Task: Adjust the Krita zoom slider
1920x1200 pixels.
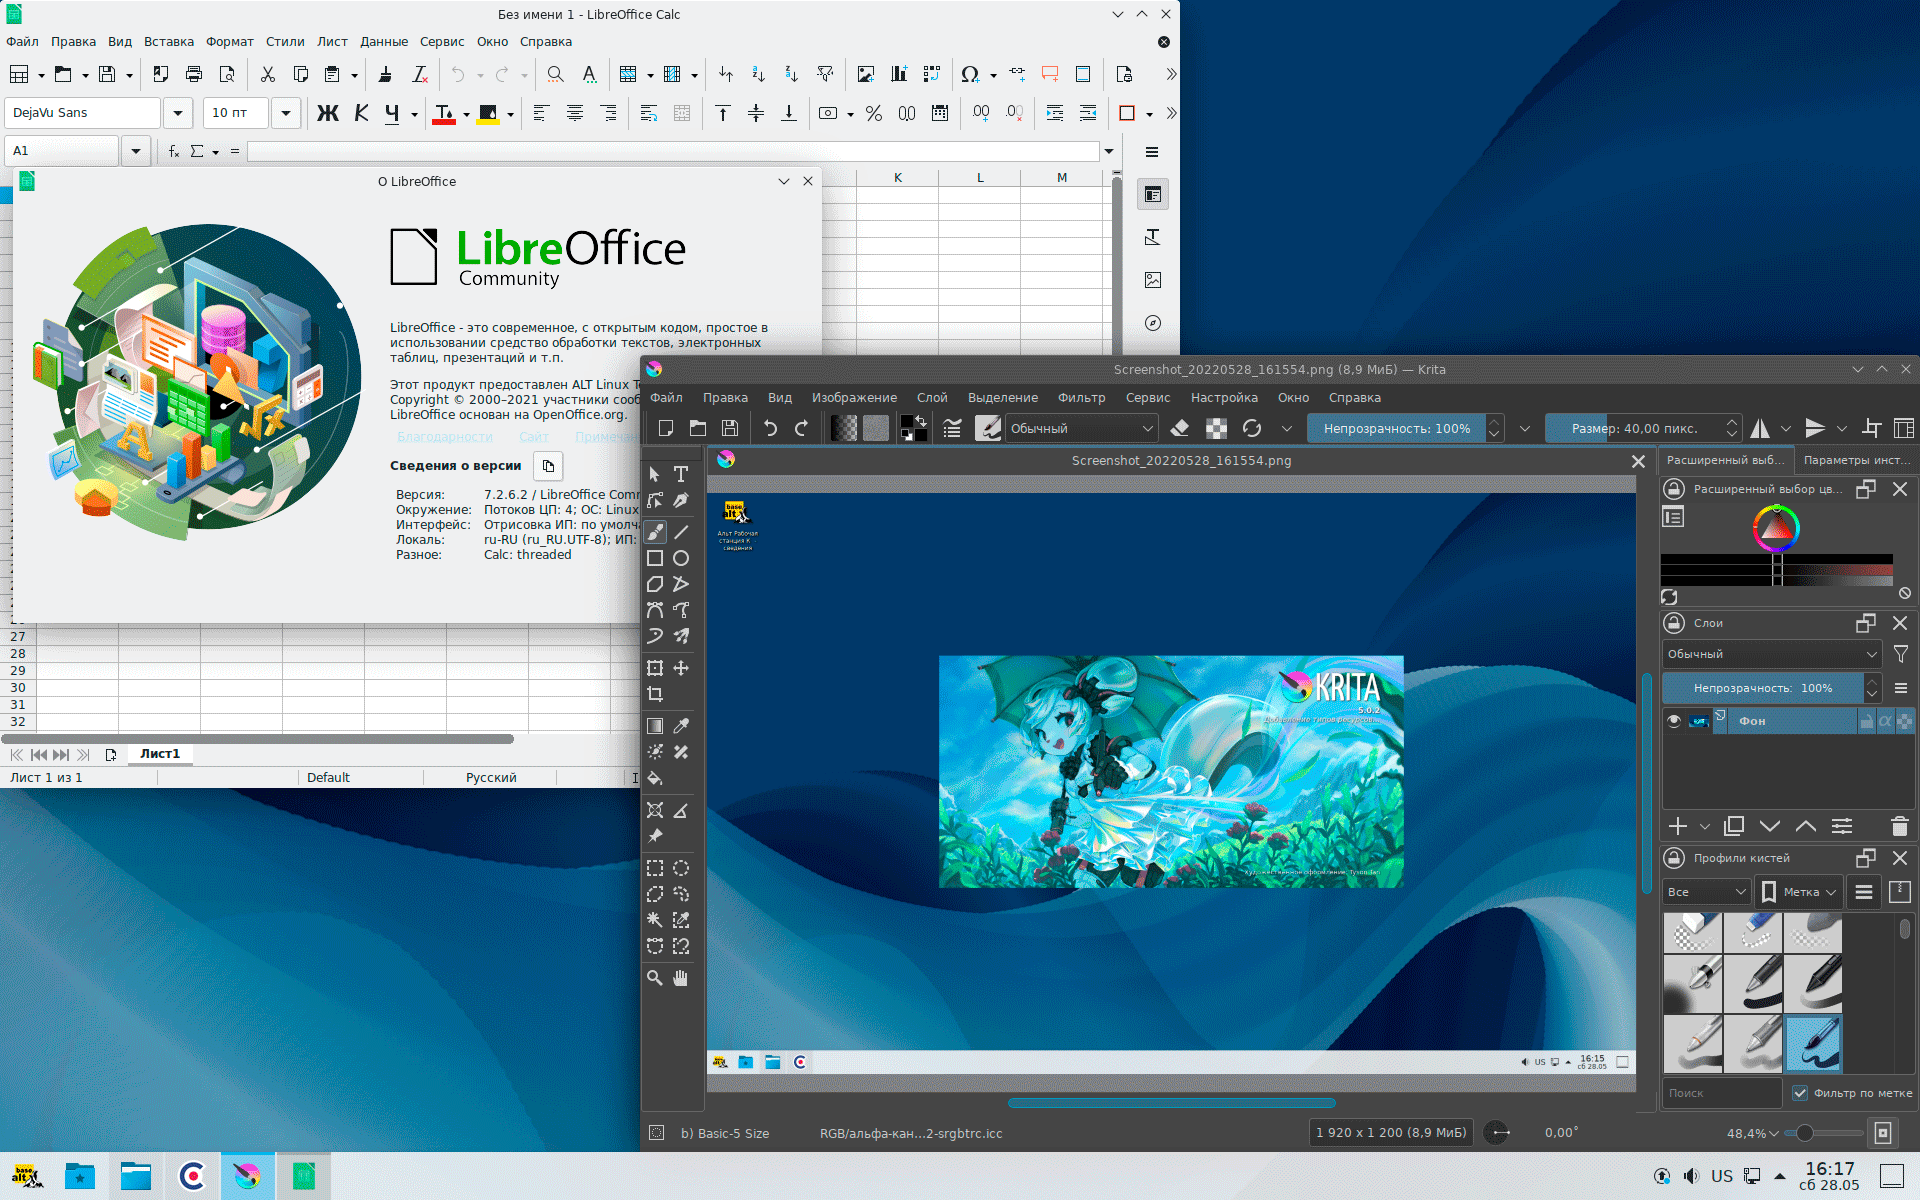Action: click(1805, 1133)
